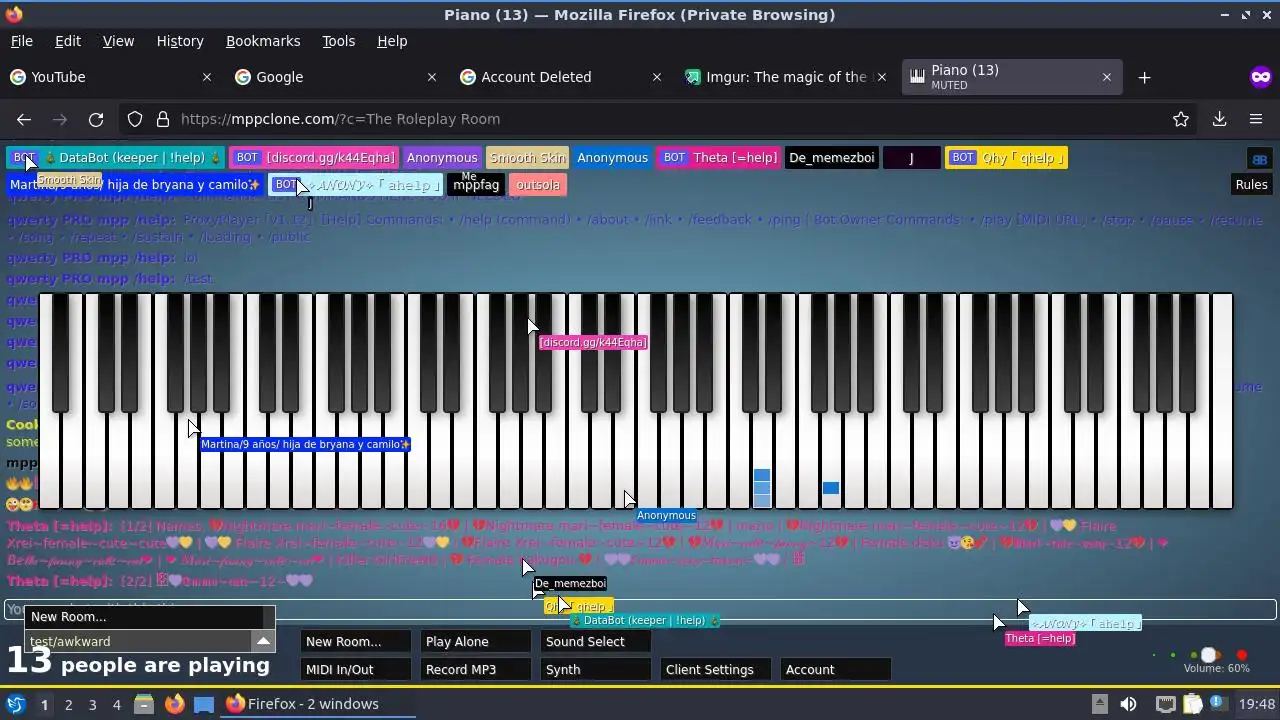Close the Piano (13) tab

tap(1106, 77)
